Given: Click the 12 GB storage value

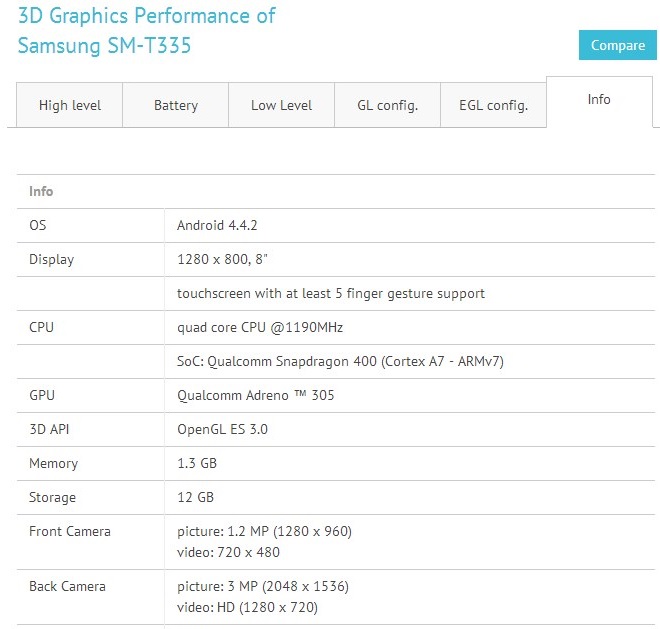Looking at the screenshot, I should [195, 497].
